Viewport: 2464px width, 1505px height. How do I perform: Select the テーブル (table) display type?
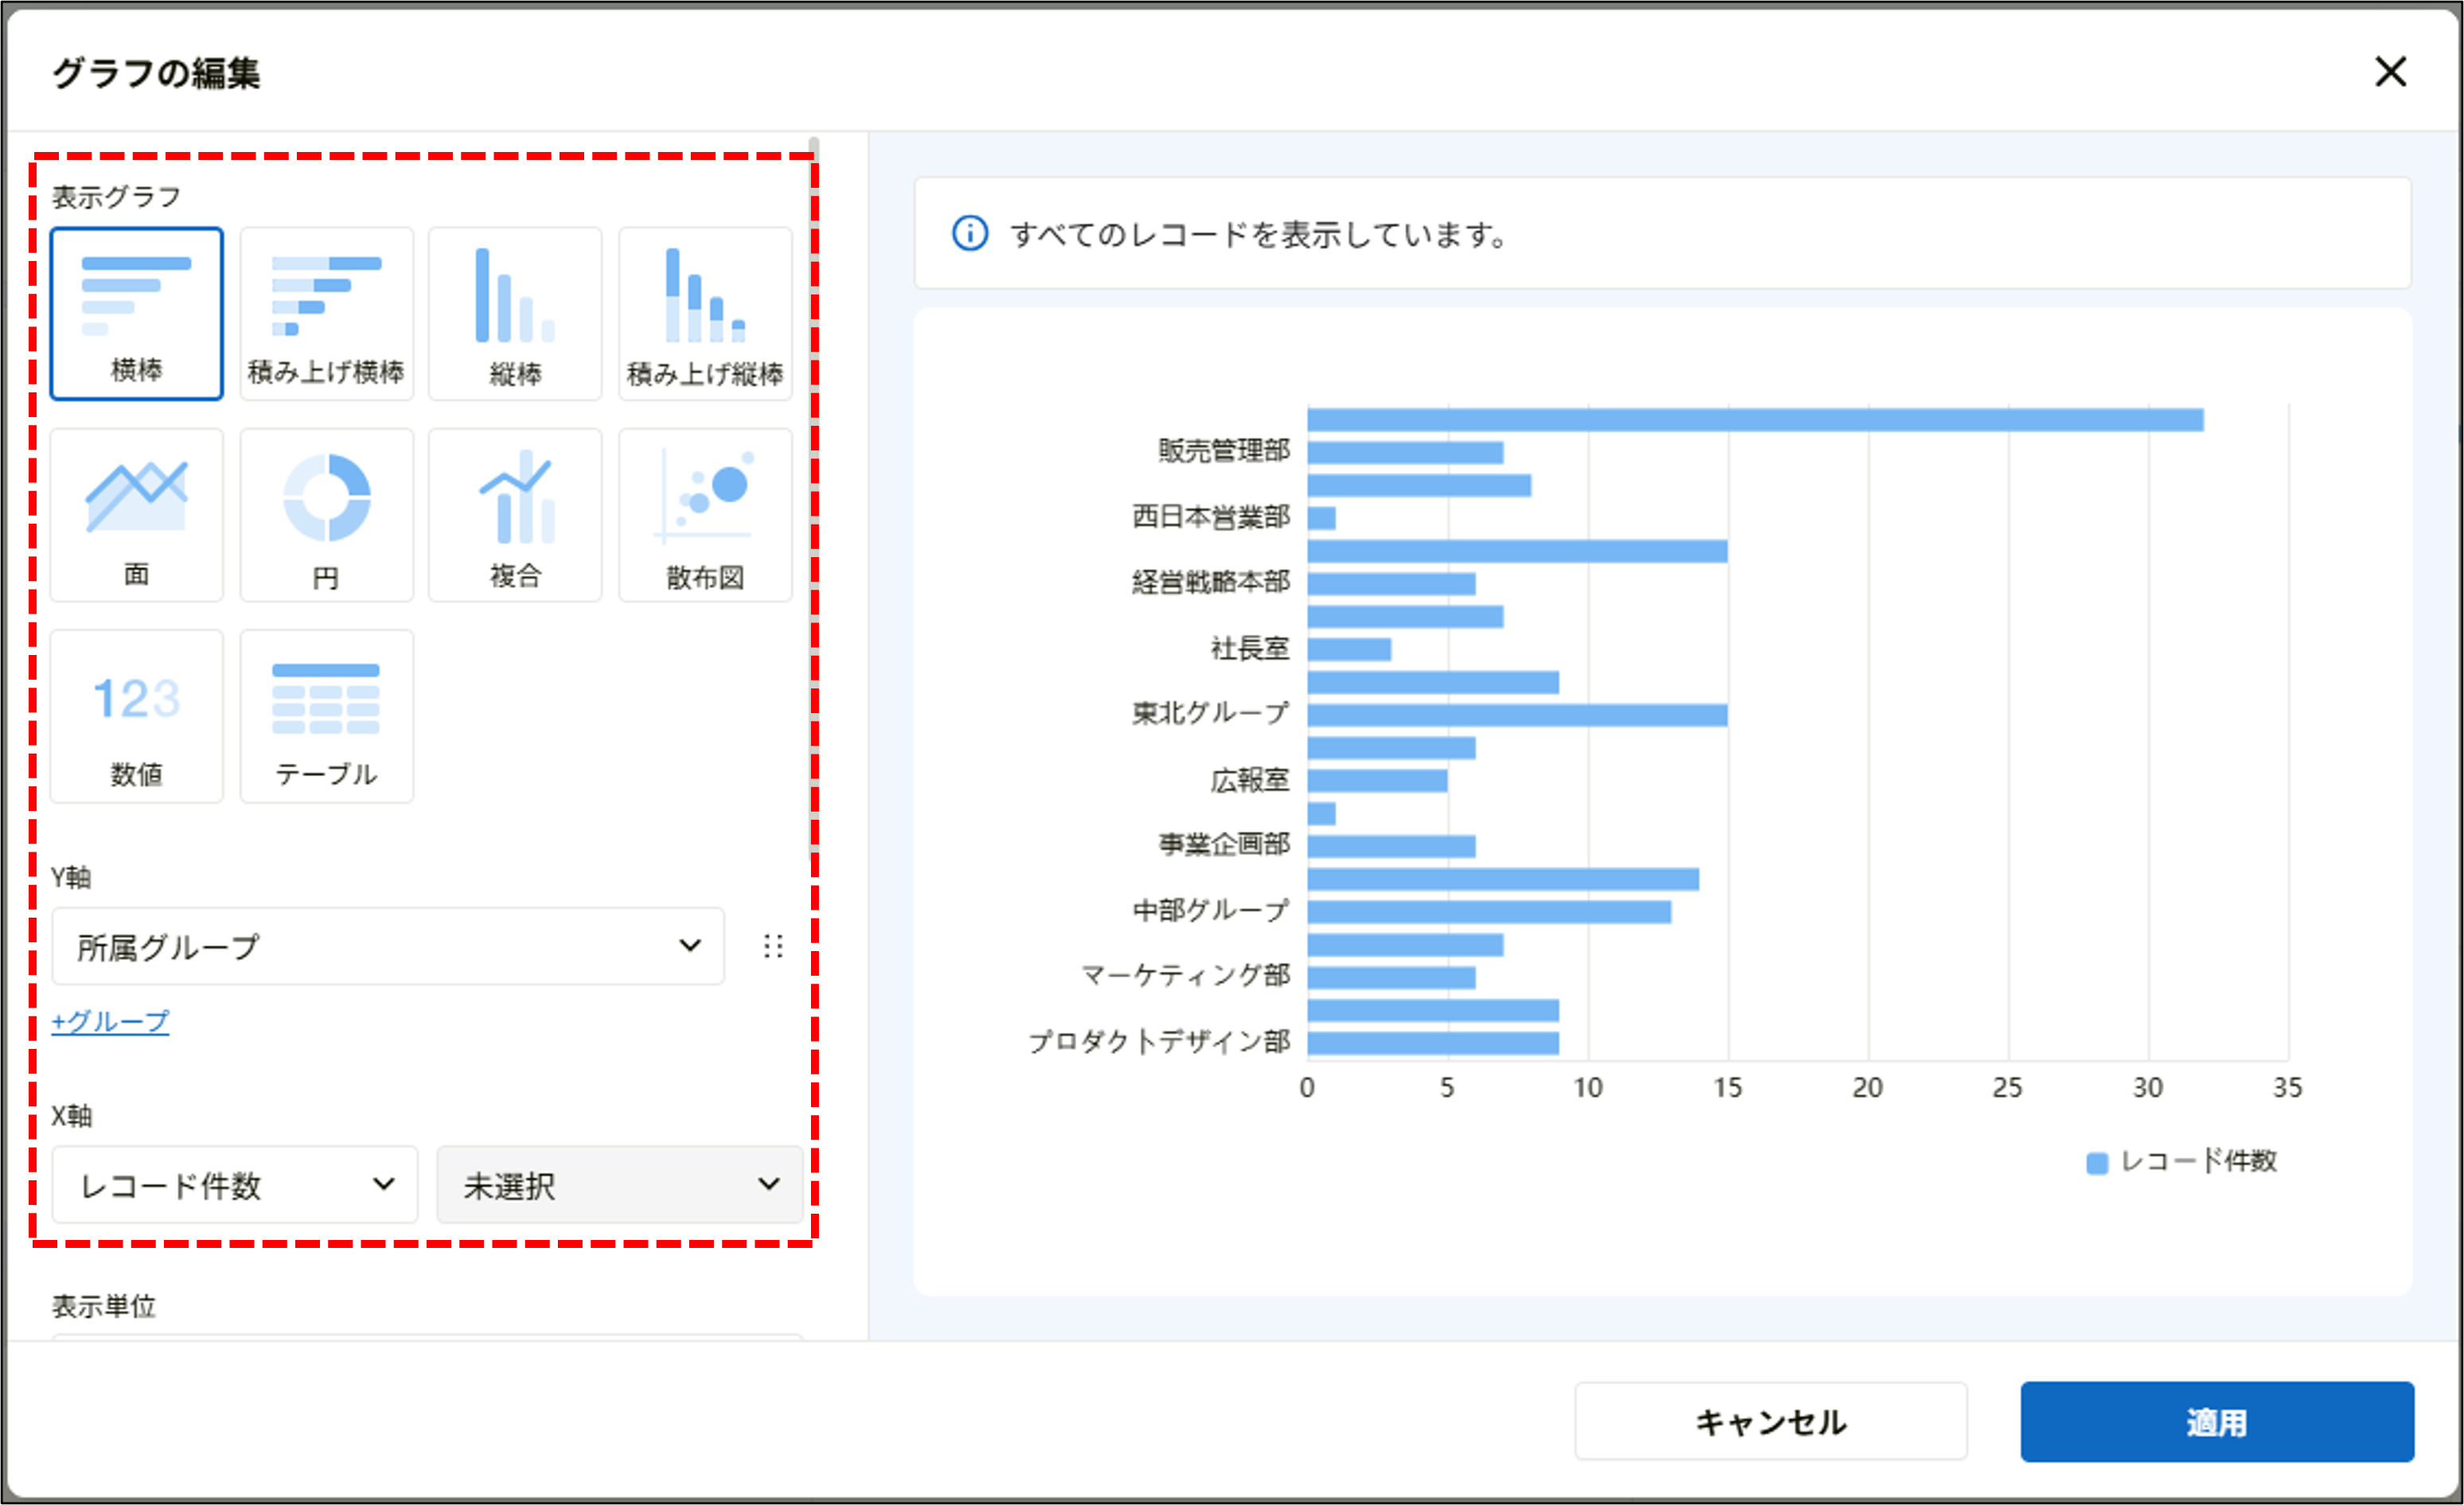326,716
